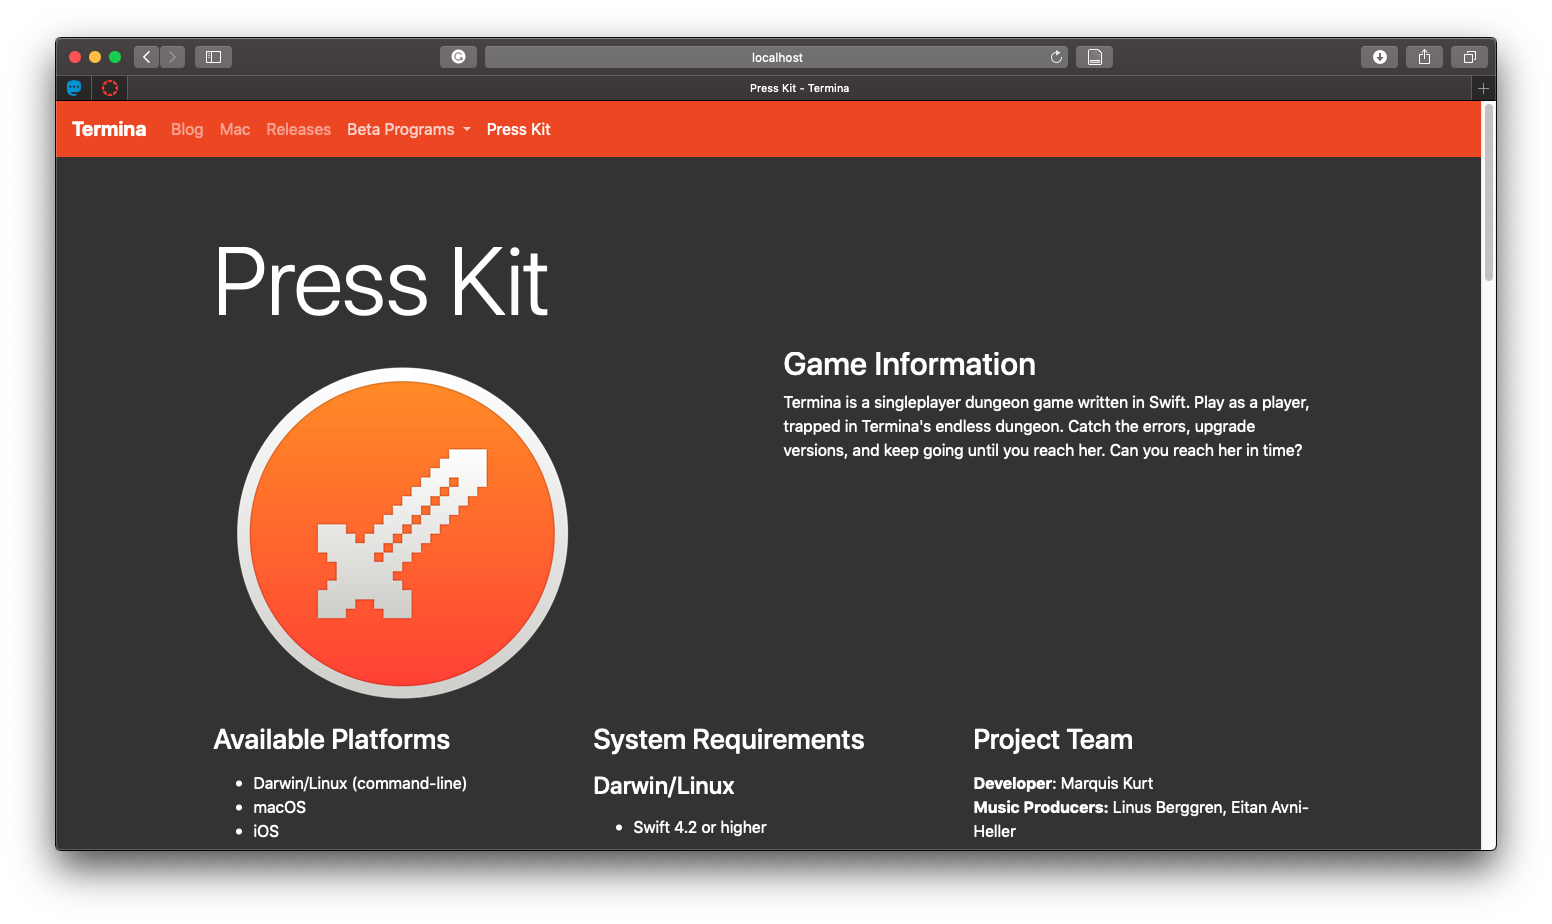Add a new tab with the plus button

tap(1483, 88)
